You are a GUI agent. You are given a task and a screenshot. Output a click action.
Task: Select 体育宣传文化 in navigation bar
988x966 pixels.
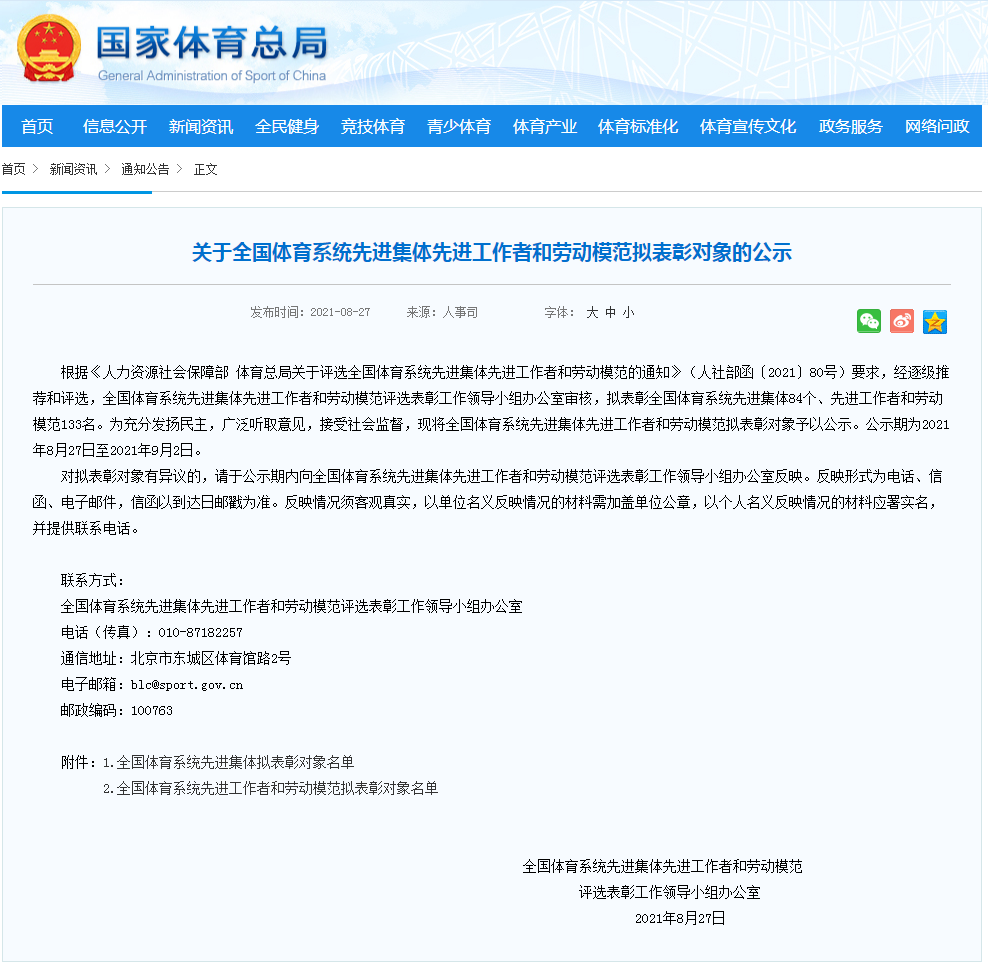tap(748, 126)
